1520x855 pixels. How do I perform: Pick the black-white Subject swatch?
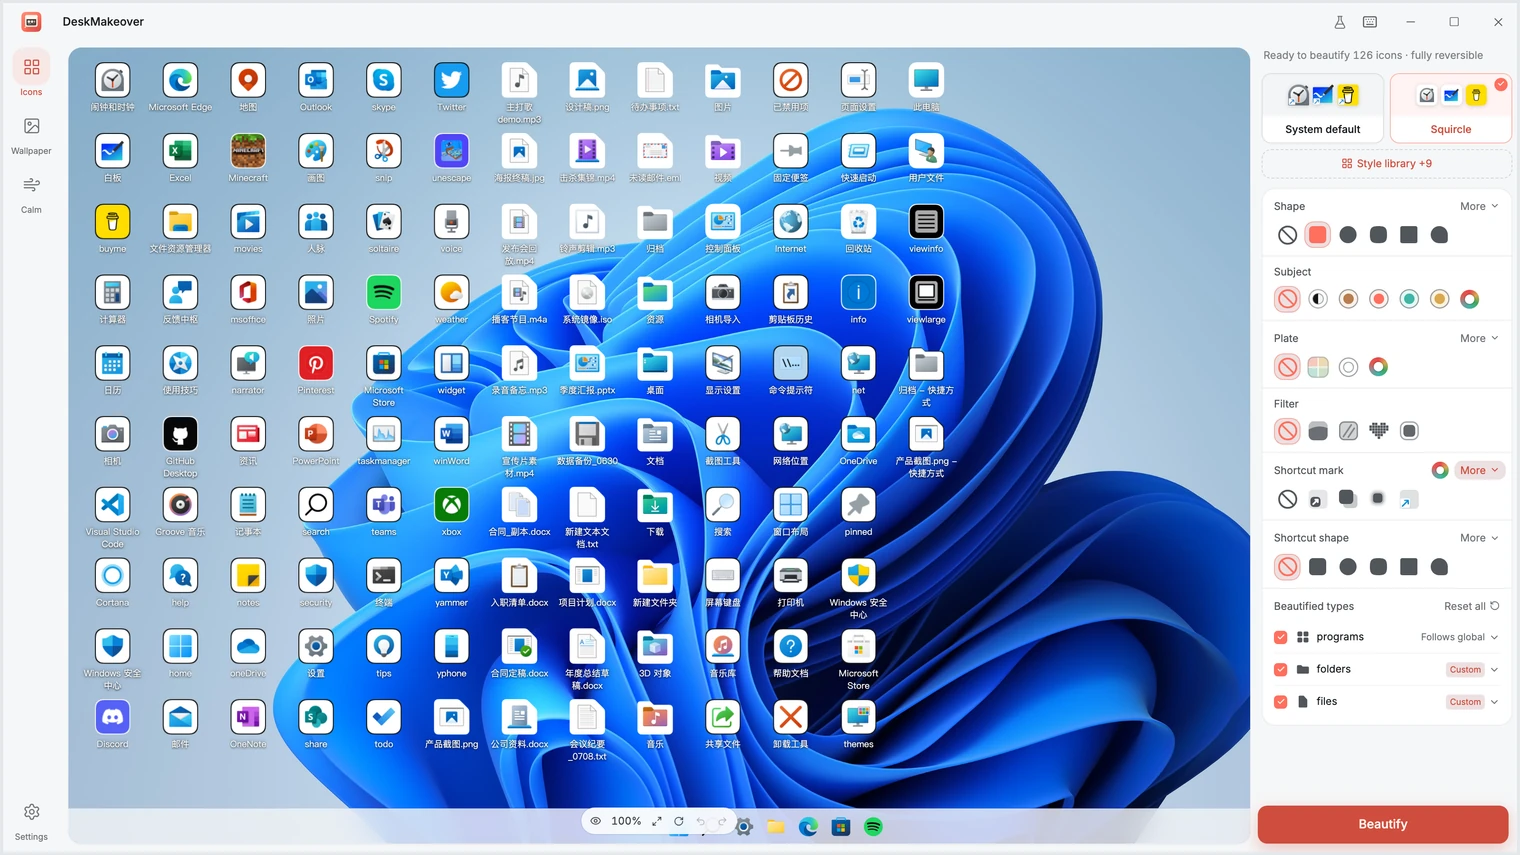click(1318, 299)
